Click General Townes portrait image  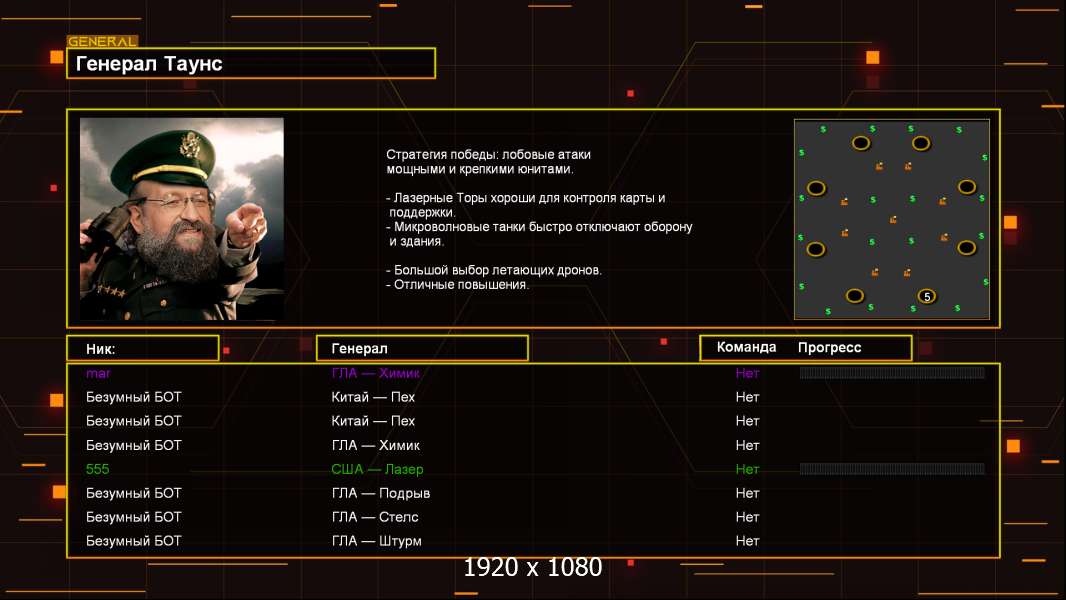[x=182, y=219]
